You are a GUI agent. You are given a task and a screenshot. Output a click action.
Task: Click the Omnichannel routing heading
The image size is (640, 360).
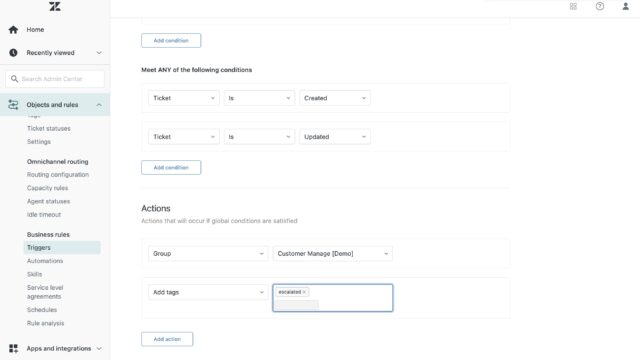click(x=58, y=161)
